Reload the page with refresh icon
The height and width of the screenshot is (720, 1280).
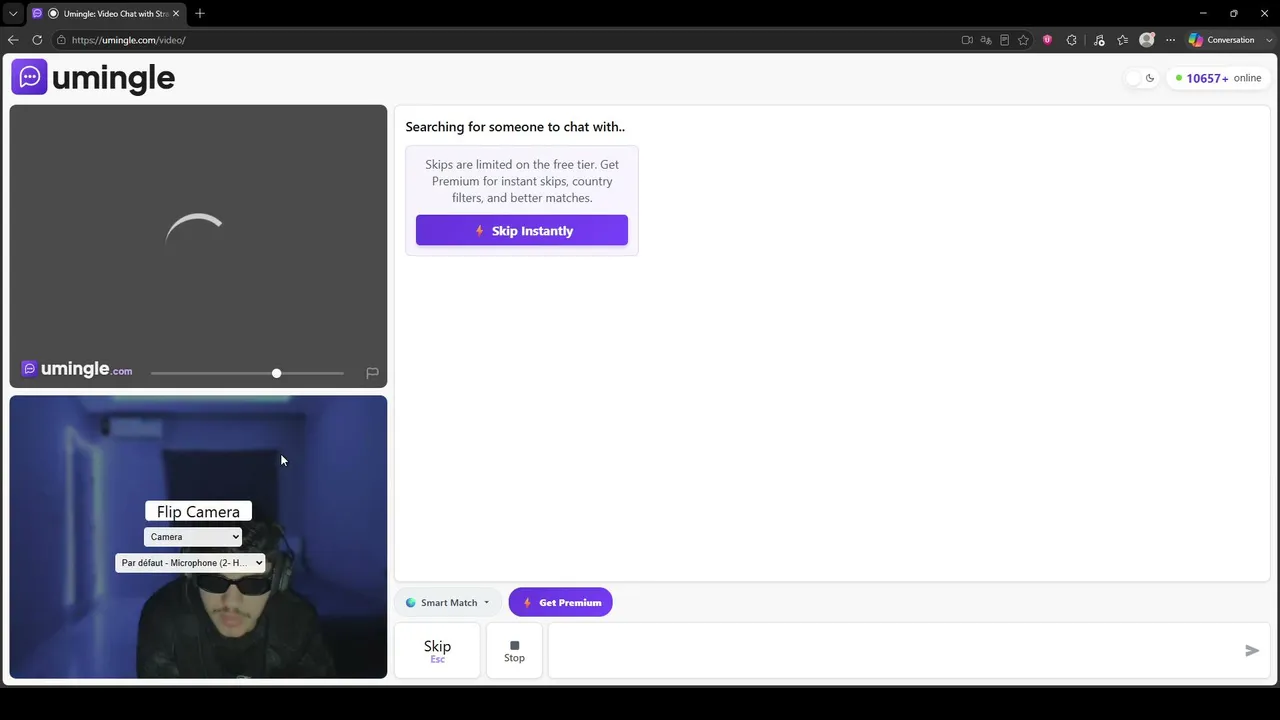click(x=37, y=40)
